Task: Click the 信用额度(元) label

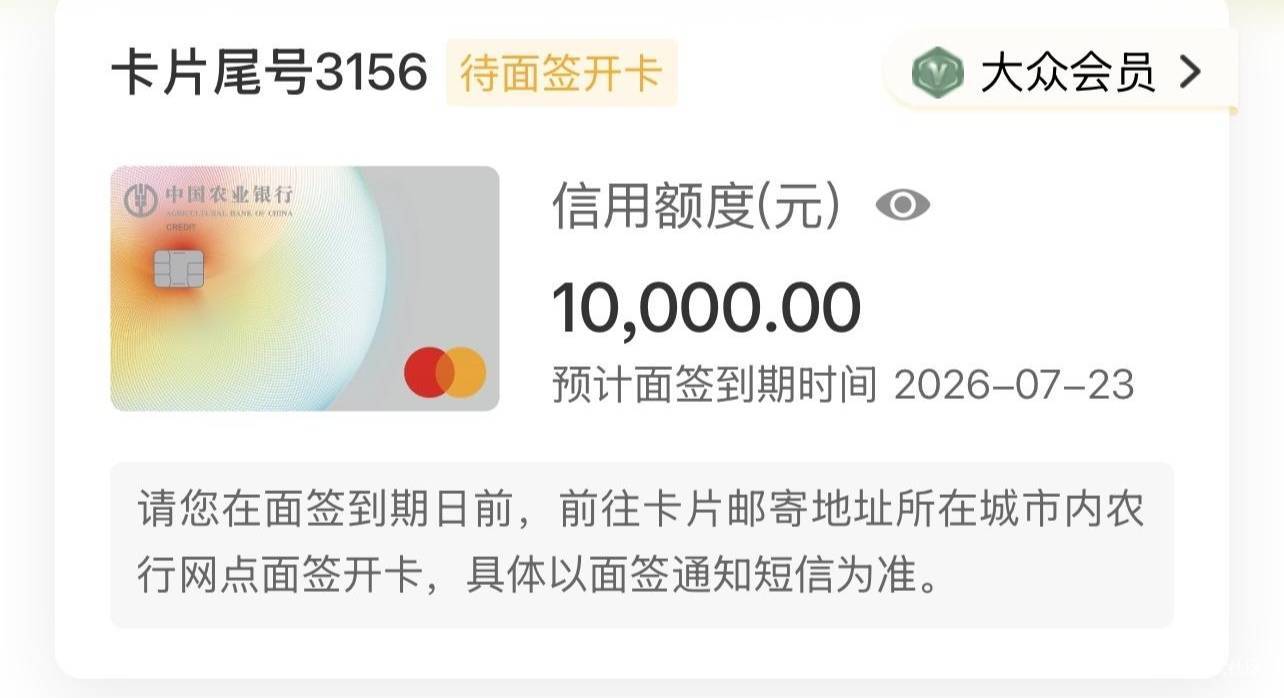Action: tap(696, 207)
